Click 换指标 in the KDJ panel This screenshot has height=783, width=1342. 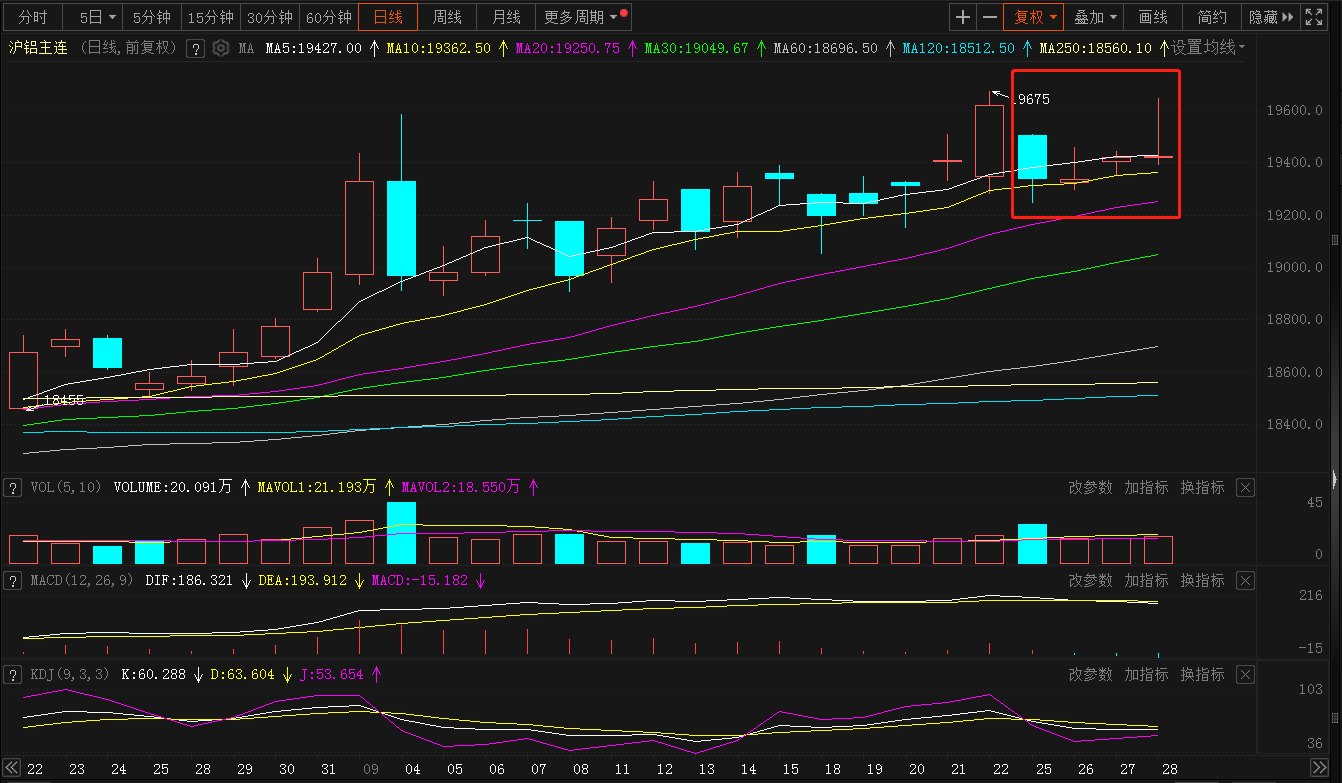click(x=1202, y=674)
